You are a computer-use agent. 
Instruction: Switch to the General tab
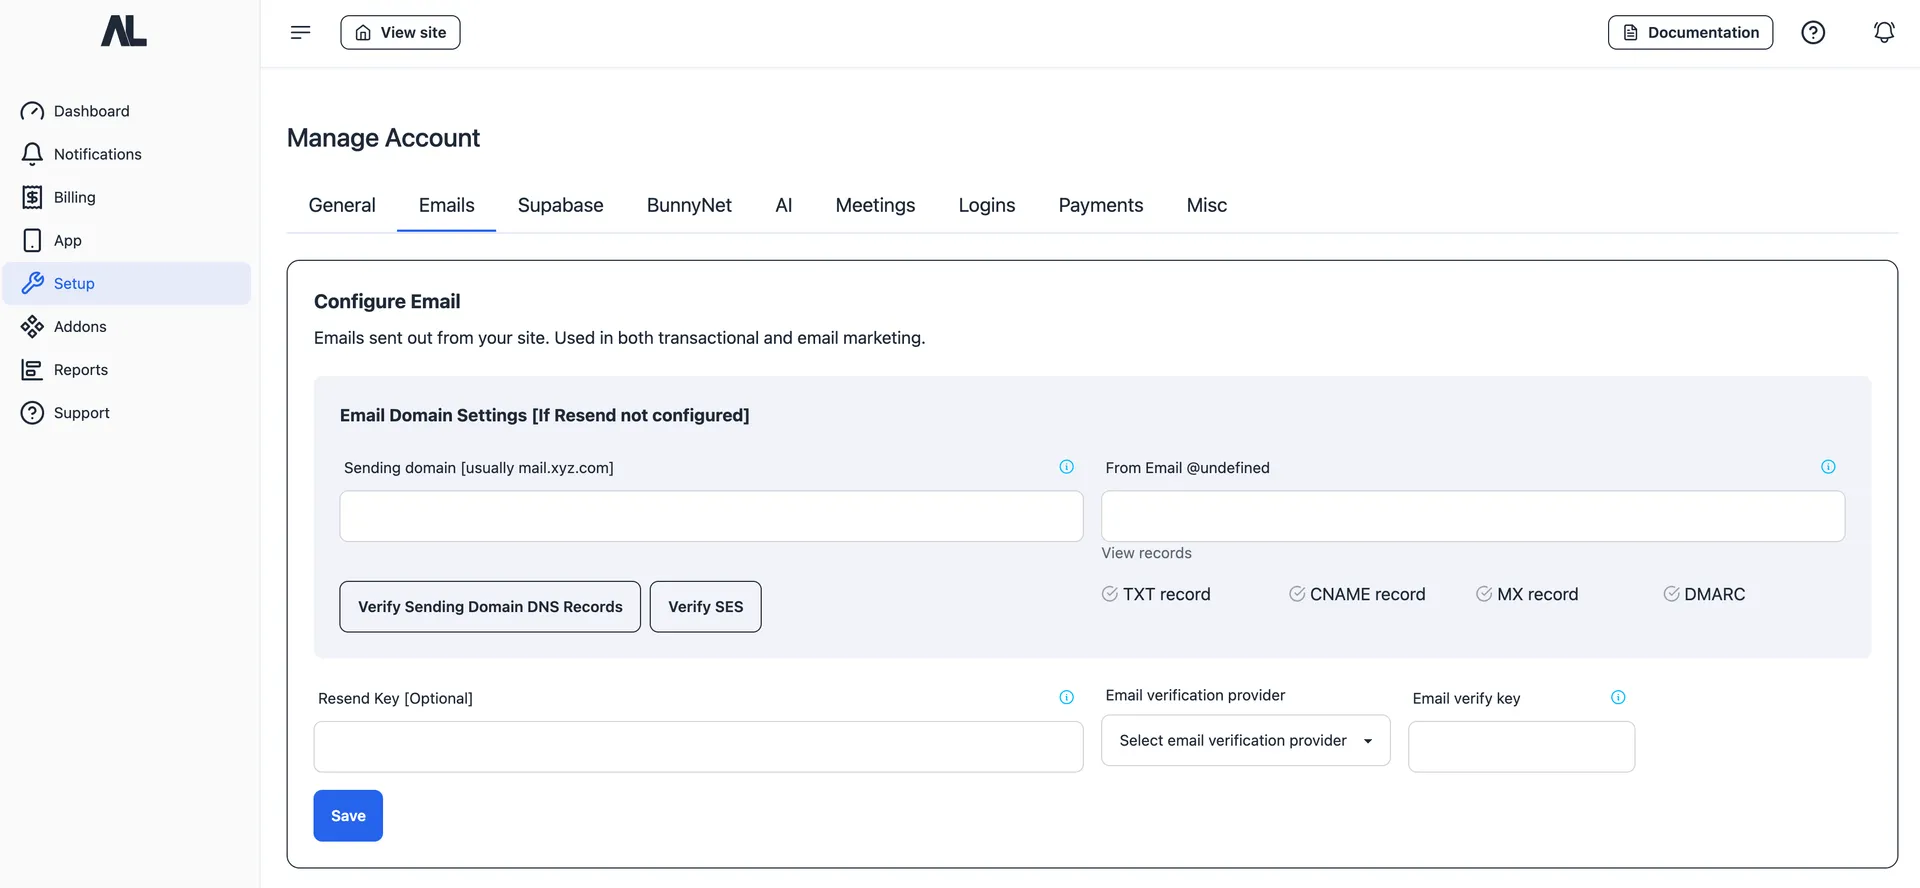coord(342,205)
